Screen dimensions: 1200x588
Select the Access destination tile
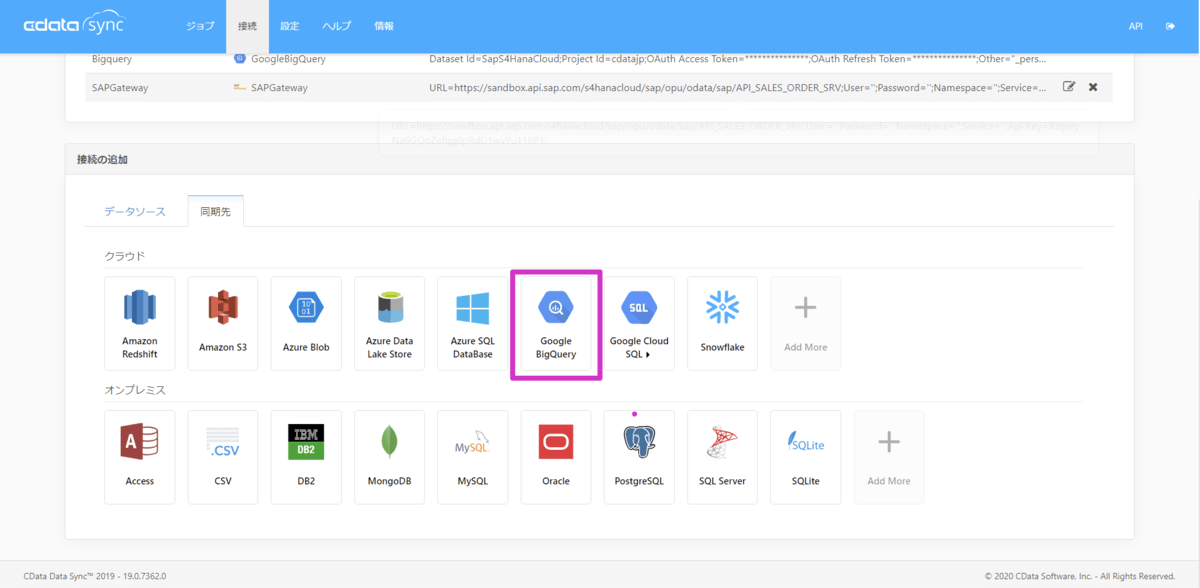(140, 457)
